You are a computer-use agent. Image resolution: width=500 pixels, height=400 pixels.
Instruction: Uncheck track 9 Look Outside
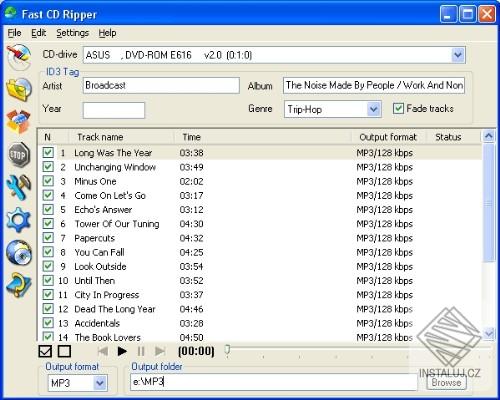click(48, 266)
